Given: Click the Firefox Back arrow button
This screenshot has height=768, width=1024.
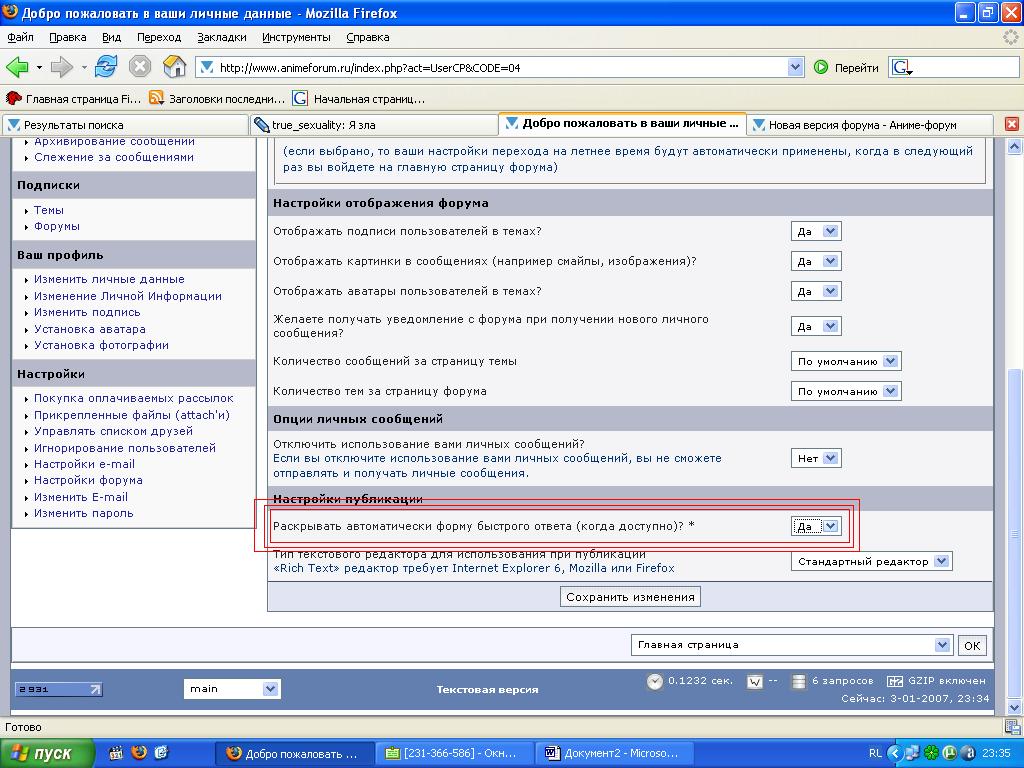Looking at the screenshot, I should pyautogui.click(x=18, y=67).
